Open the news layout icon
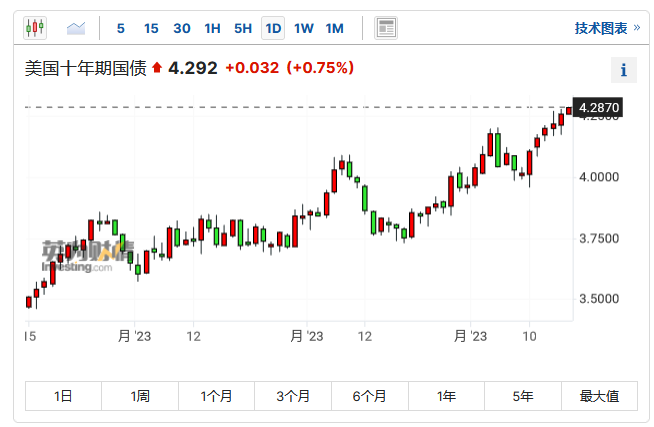This screenshot has width=654, height=427. (x=386, y=28)
